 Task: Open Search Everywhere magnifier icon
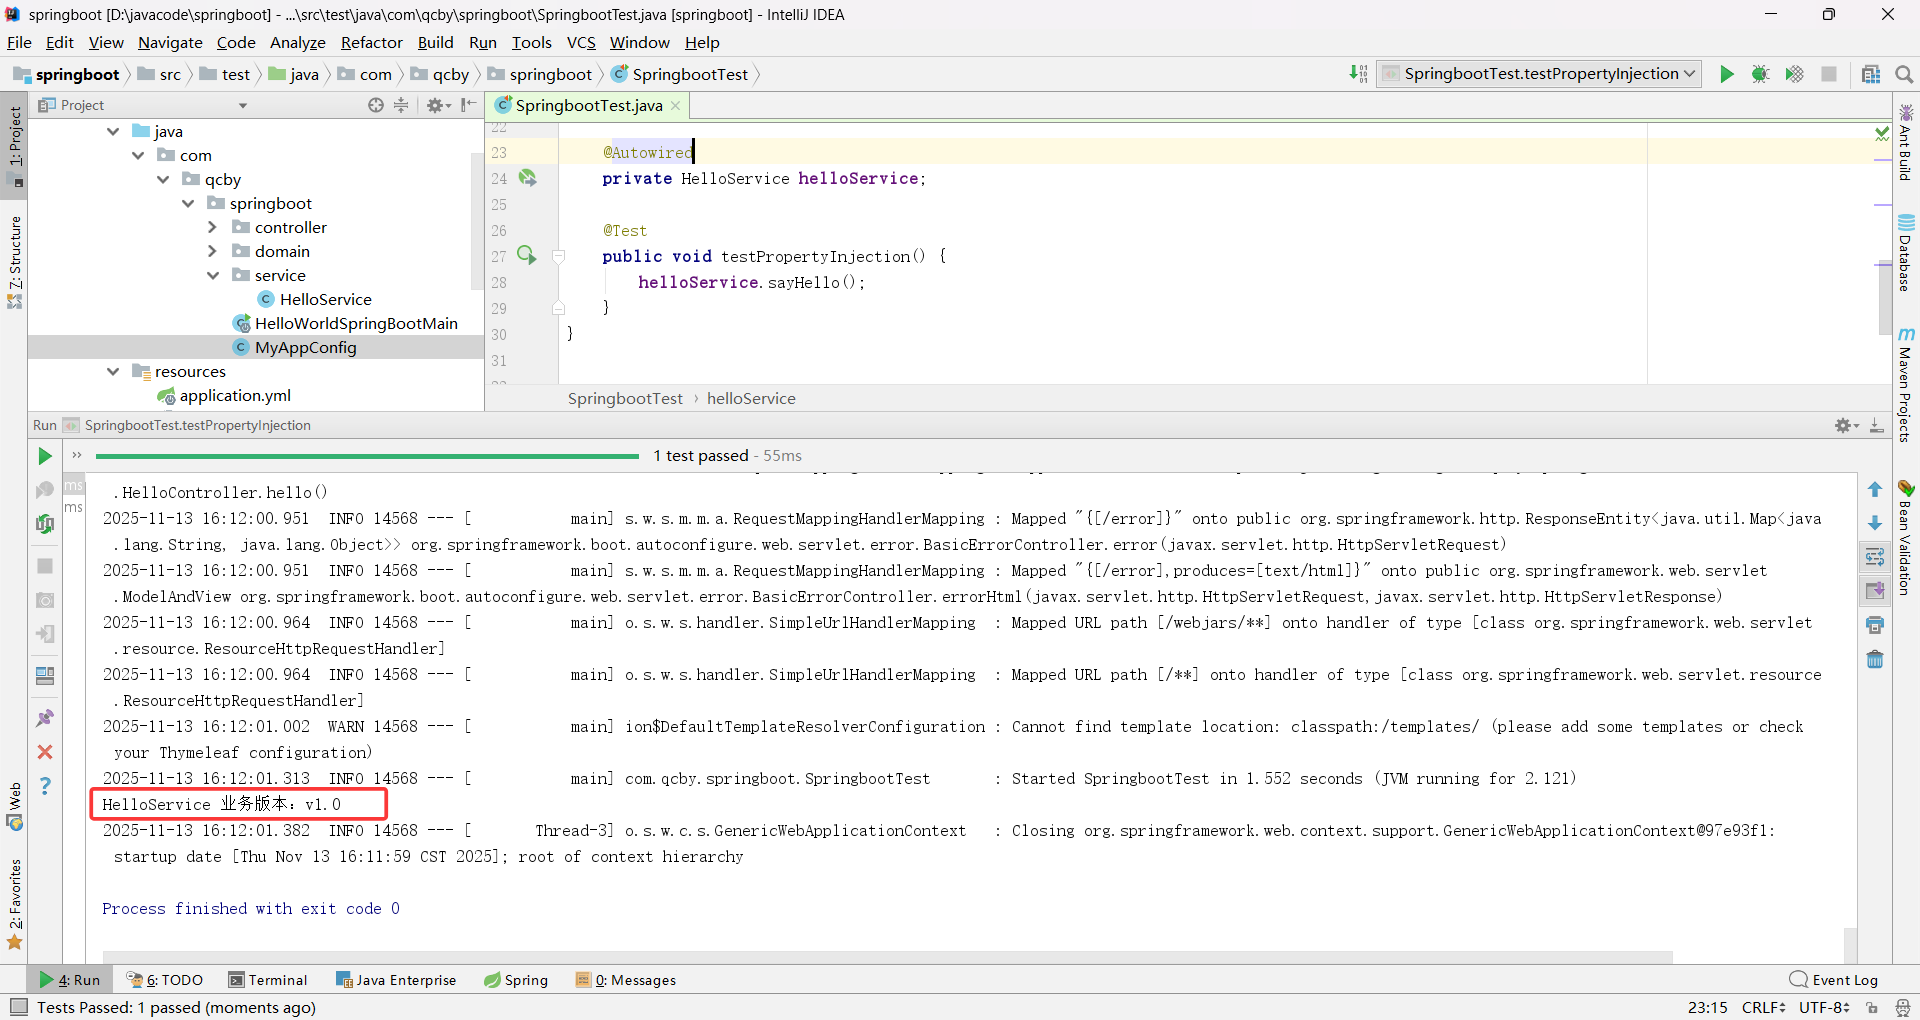coord(1904,74)
